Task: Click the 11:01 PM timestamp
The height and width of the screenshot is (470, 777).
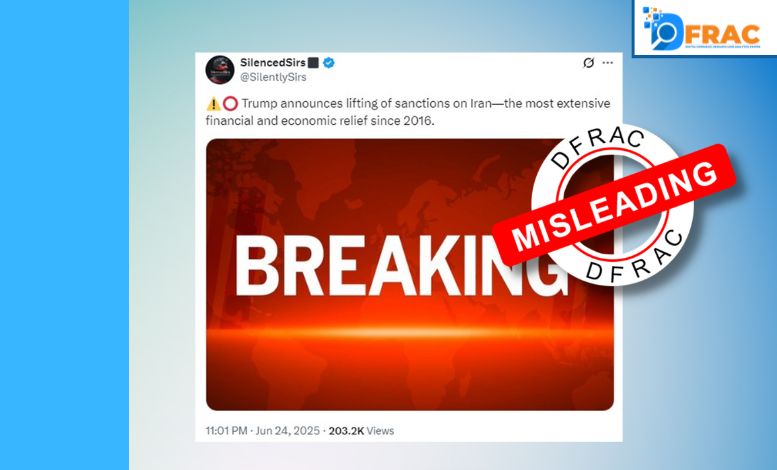Action: coord(226,431)
